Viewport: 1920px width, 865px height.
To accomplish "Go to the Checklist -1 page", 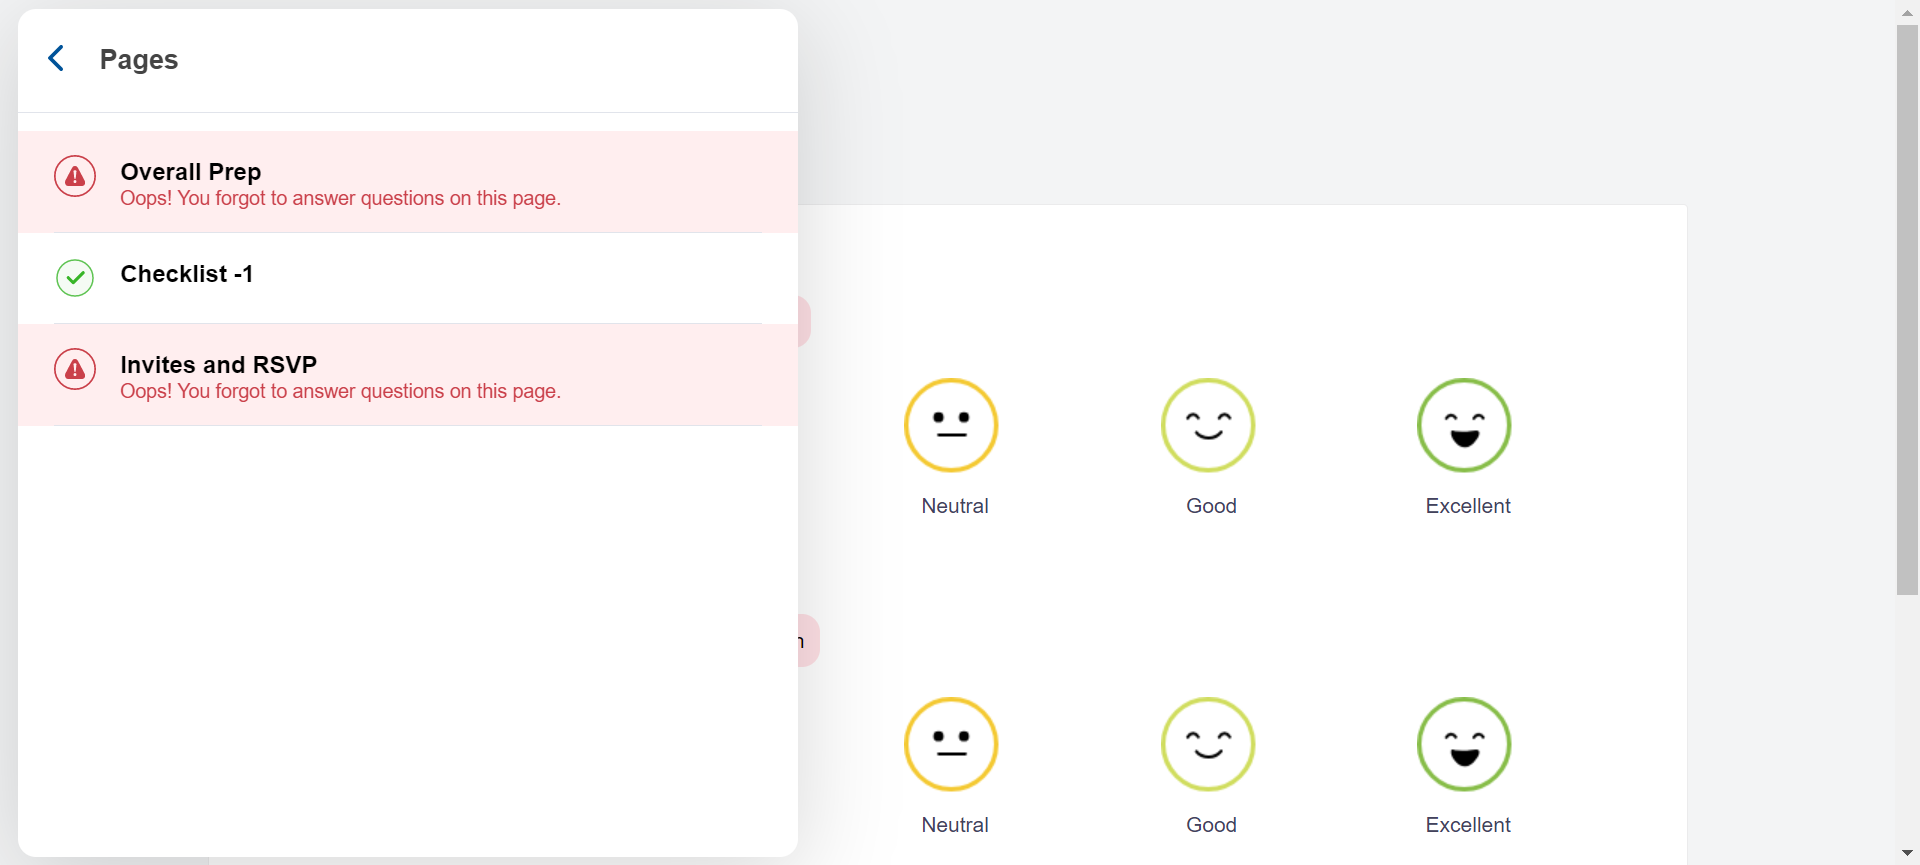I will 186,274.
